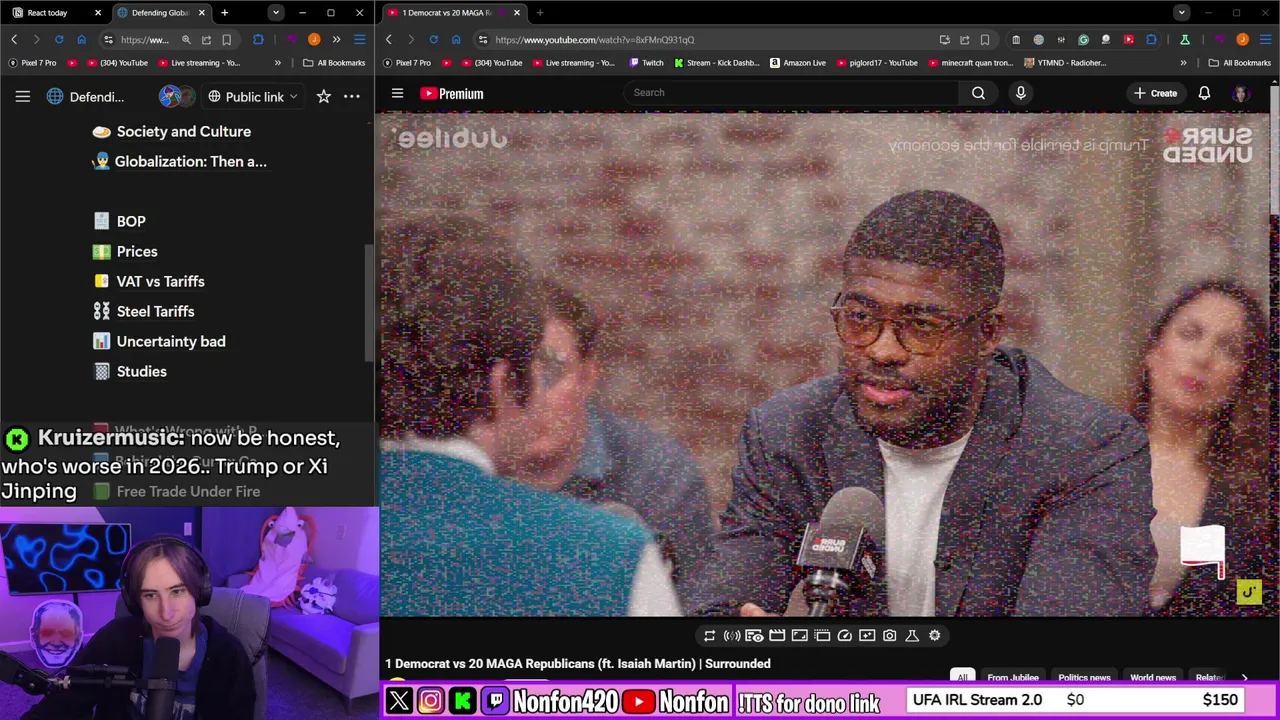Show more filter chips with right arrow
This screenshot has width=1280, height=720.
[x=1244, y=678]
